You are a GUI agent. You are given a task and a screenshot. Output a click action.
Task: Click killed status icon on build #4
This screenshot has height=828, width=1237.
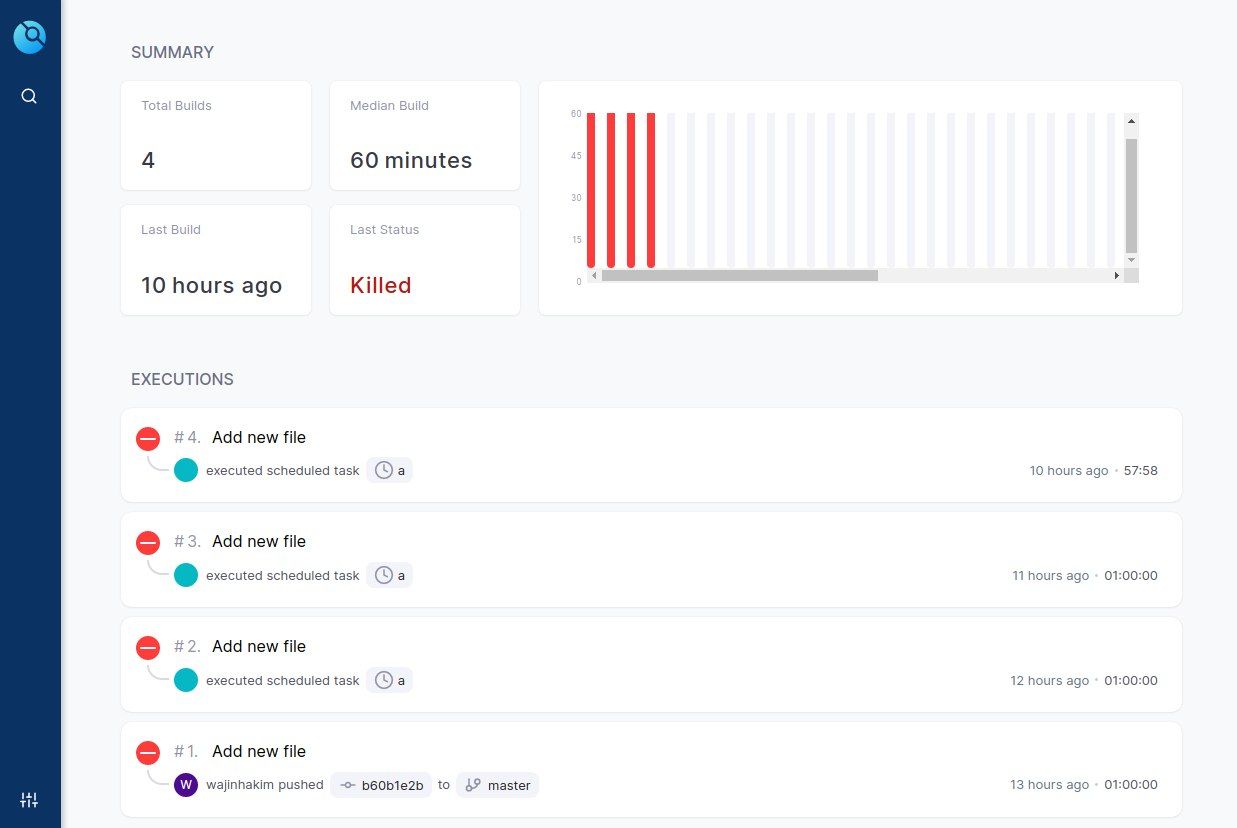[148, 439]
